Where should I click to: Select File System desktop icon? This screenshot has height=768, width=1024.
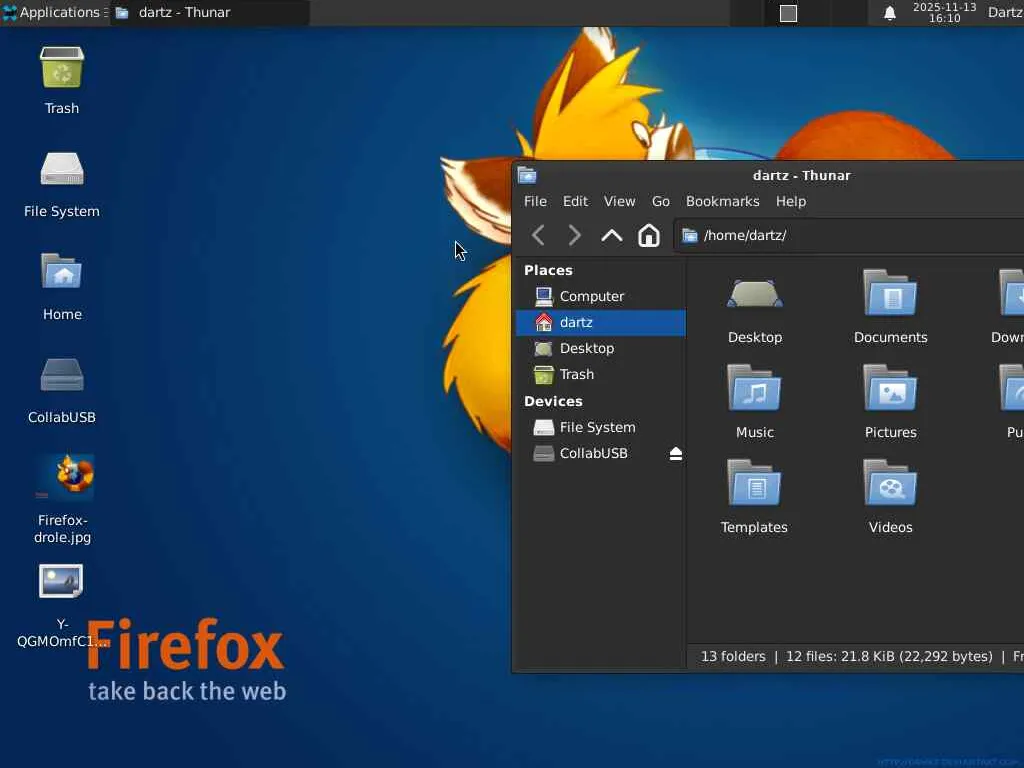pyautogui.click(x=62, y=170)
